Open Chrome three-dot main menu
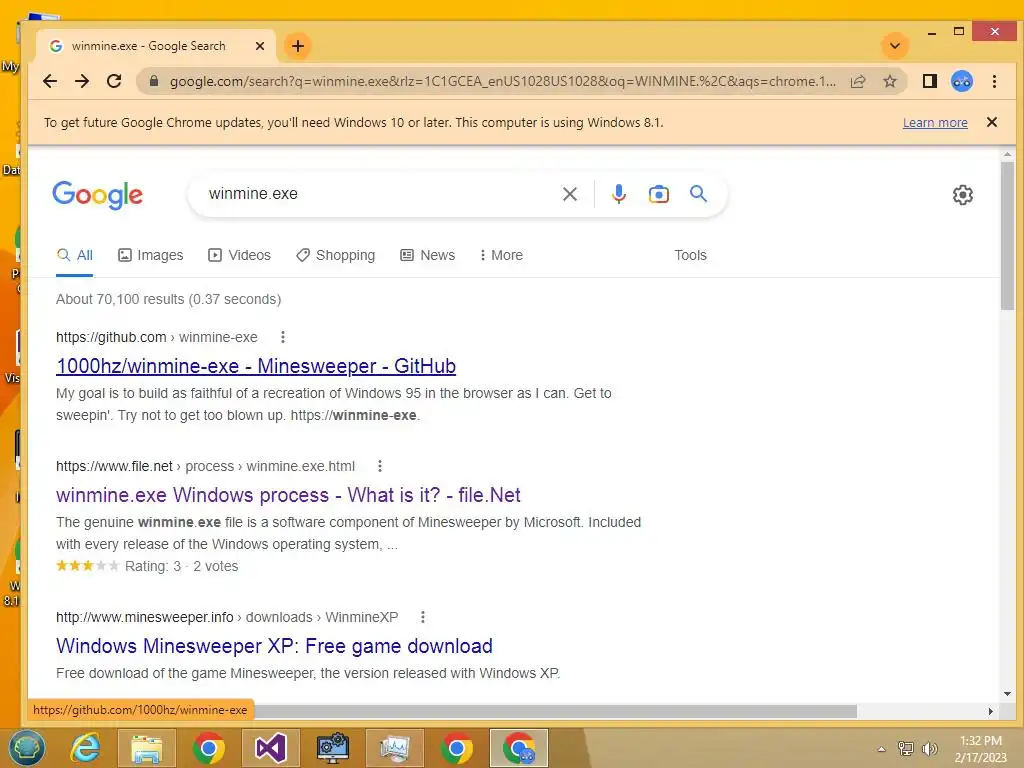 point(994,81)
